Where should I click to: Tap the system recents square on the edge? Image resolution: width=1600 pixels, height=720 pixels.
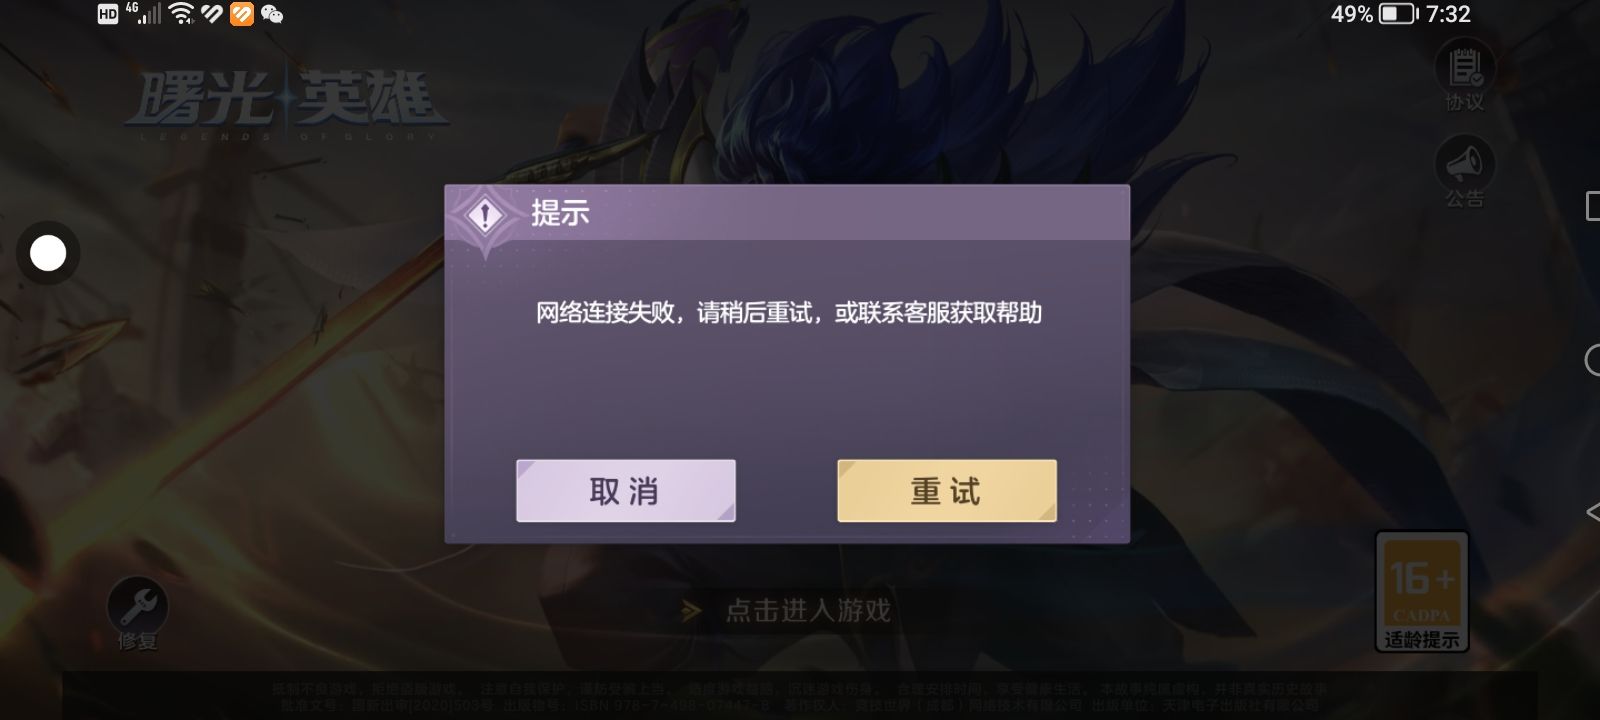pos(1593,207)
